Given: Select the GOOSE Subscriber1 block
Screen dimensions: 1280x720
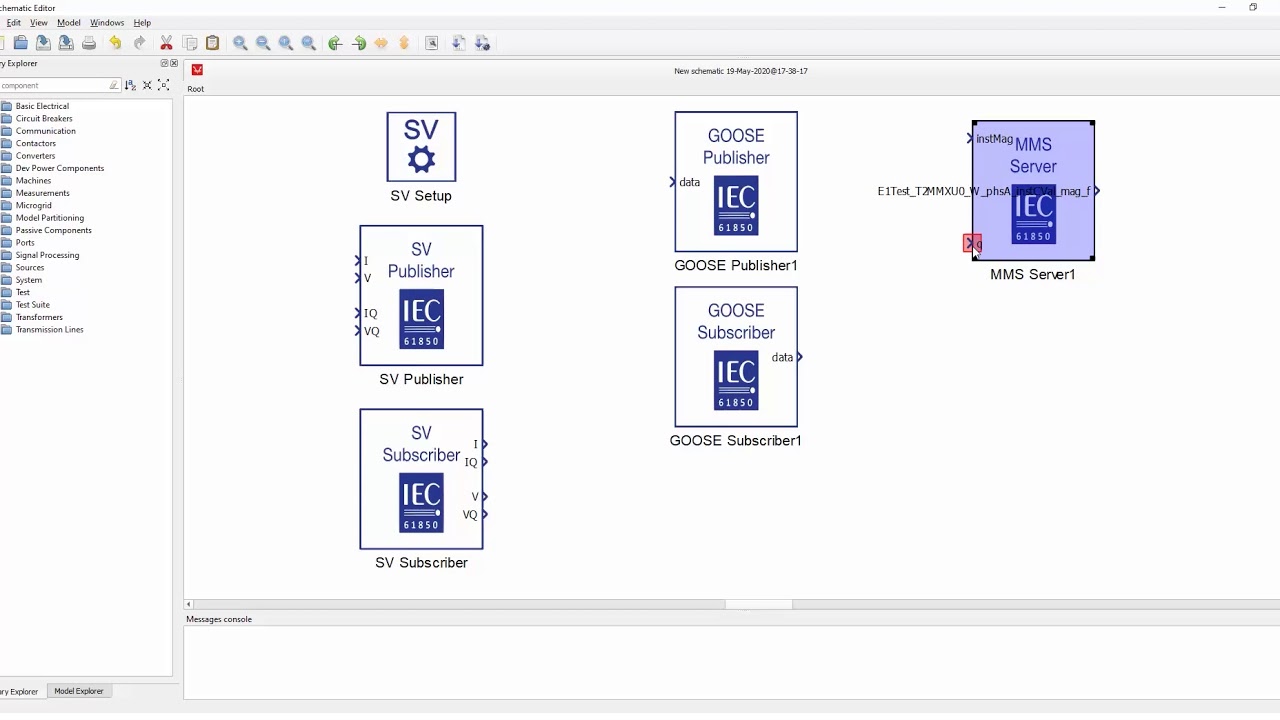Looking at the screenshot, I should click(736, 357).
